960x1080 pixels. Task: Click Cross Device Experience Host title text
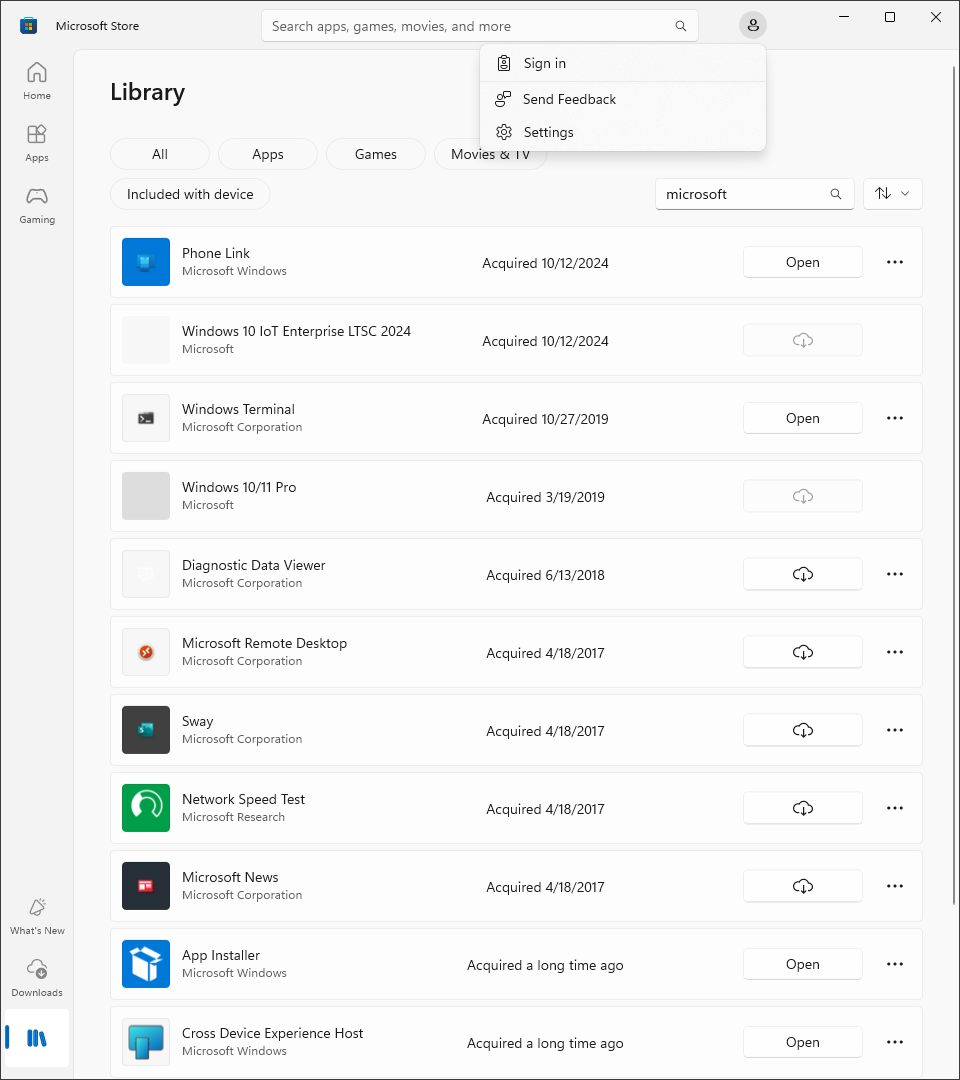pyautogui.click(x=273, y=1033)
